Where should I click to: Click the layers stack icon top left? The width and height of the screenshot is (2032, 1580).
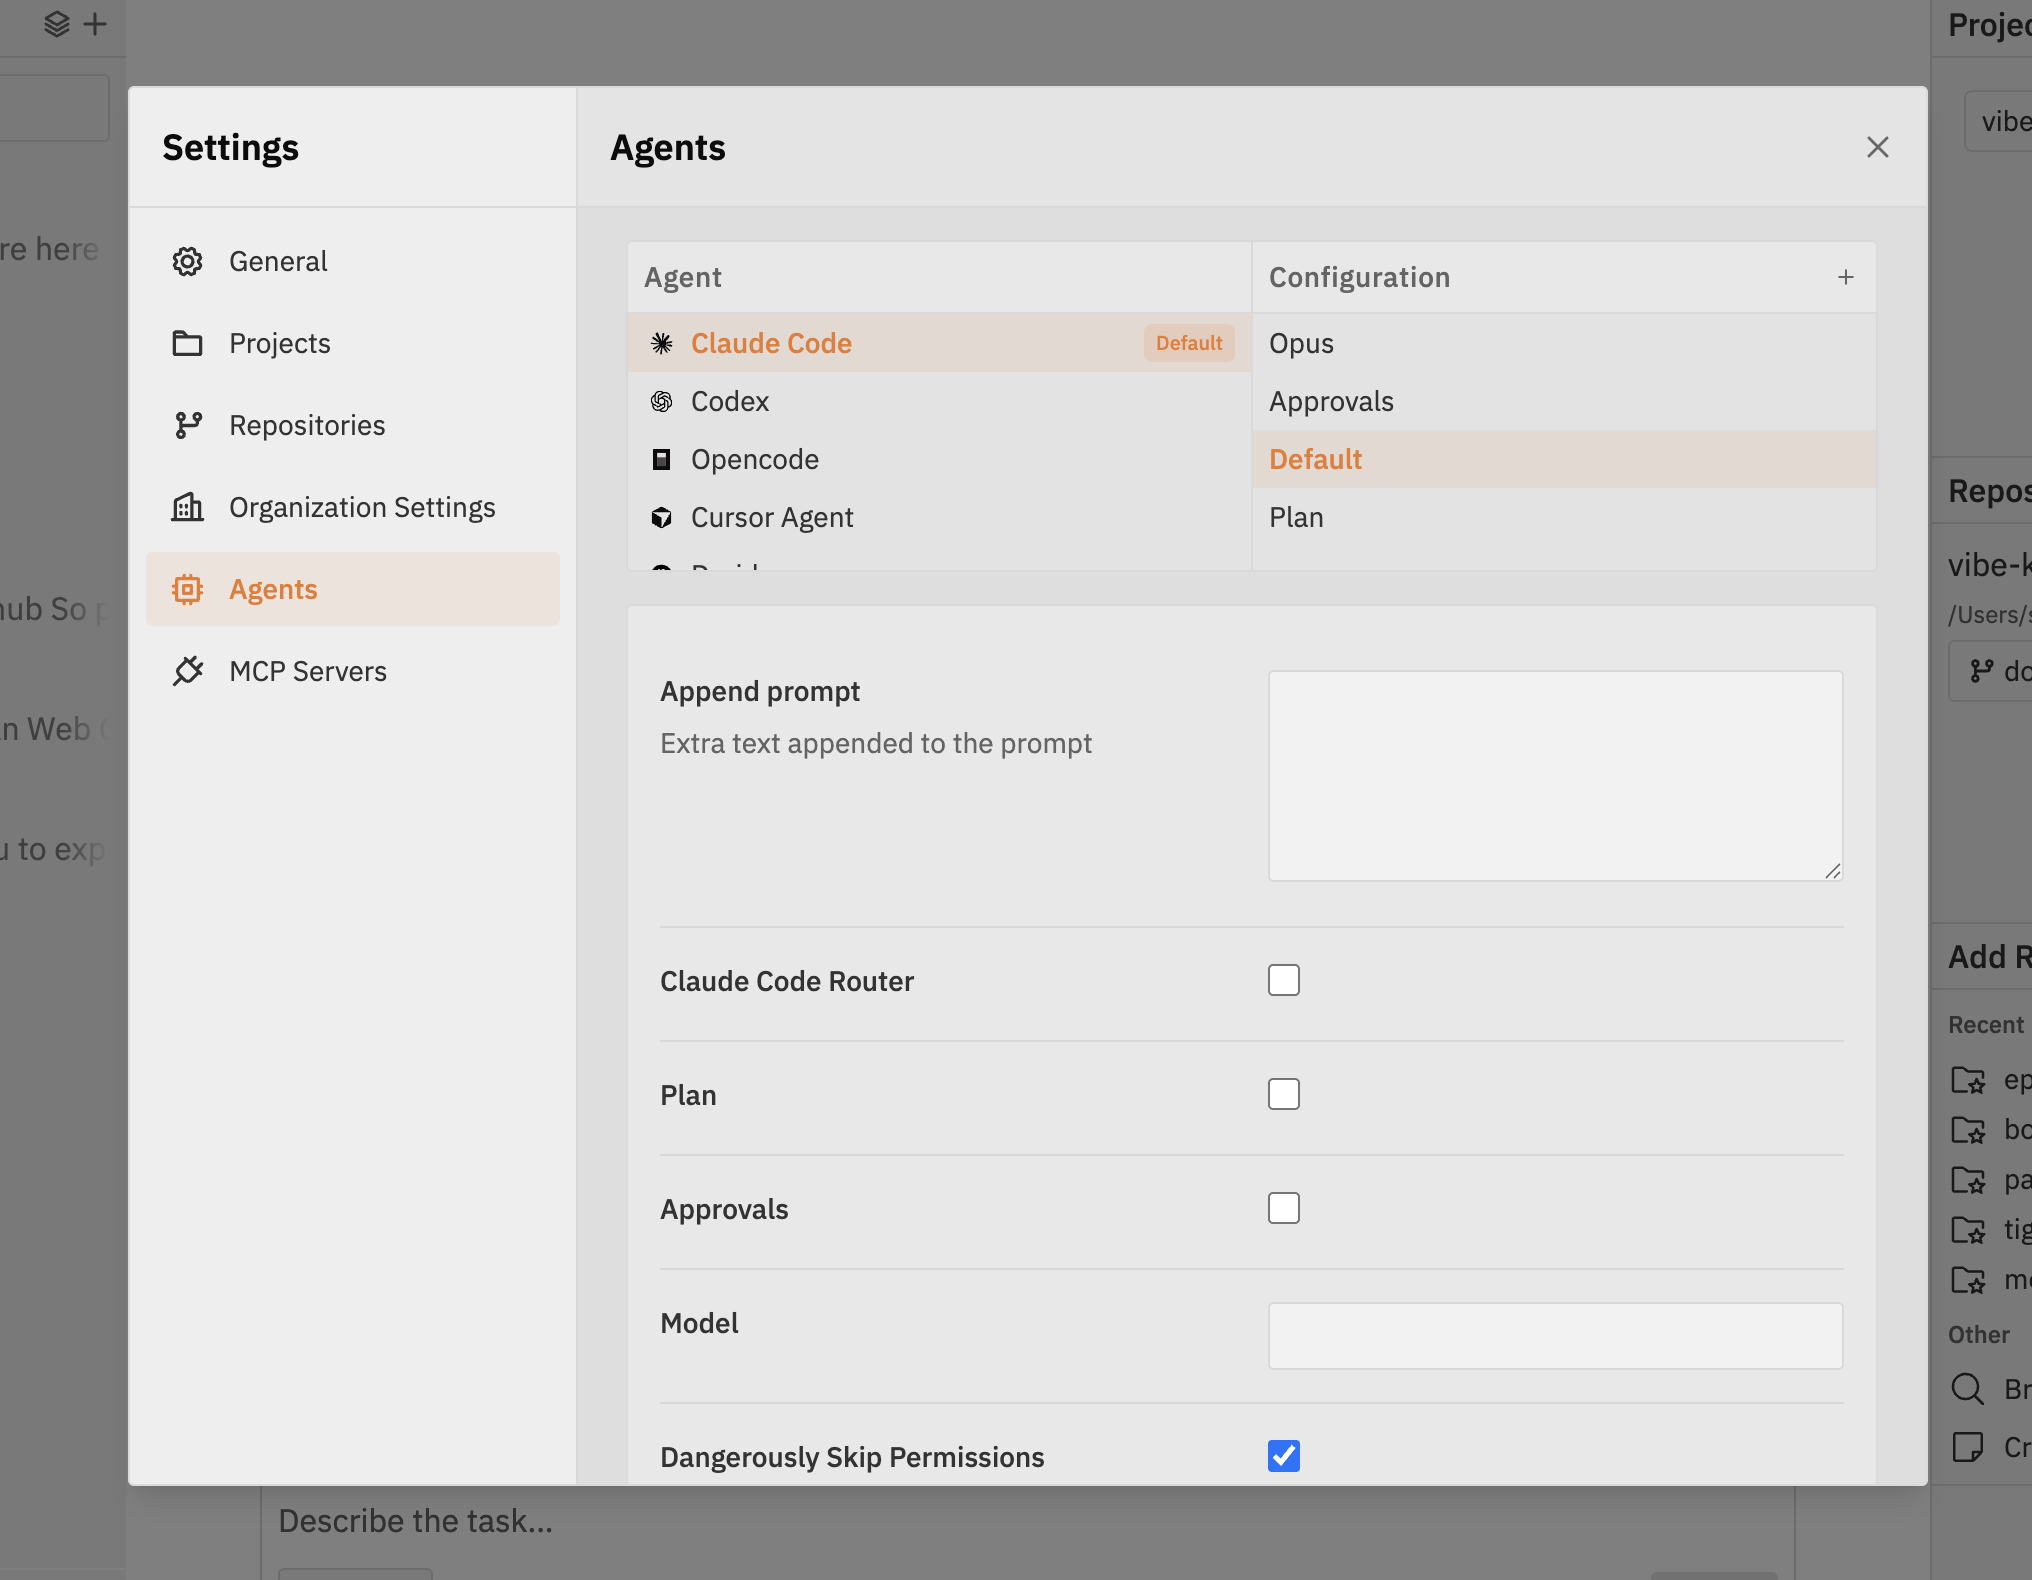pos(56,24)
